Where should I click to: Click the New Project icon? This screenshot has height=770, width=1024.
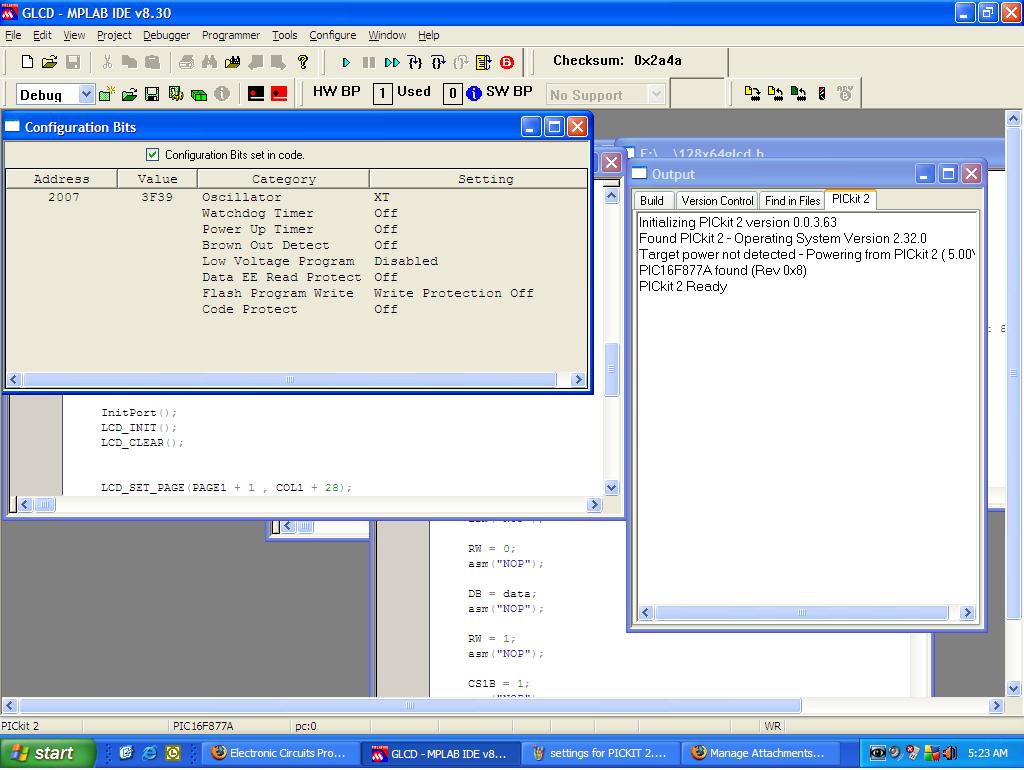106,94
